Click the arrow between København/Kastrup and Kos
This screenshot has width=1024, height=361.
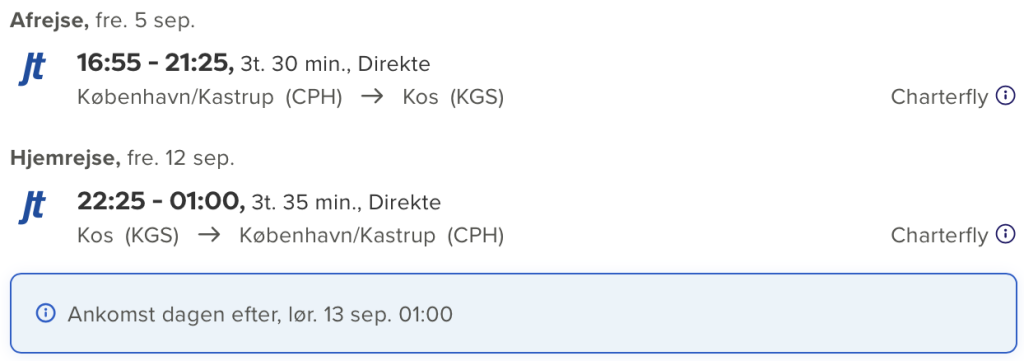pyautogui.click(x=372, y=98)
